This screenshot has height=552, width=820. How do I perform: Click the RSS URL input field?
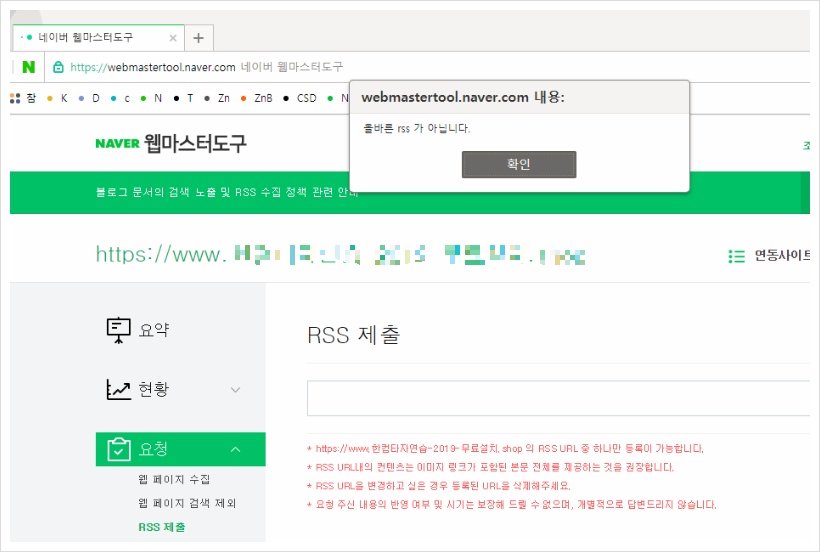point(558,398)
